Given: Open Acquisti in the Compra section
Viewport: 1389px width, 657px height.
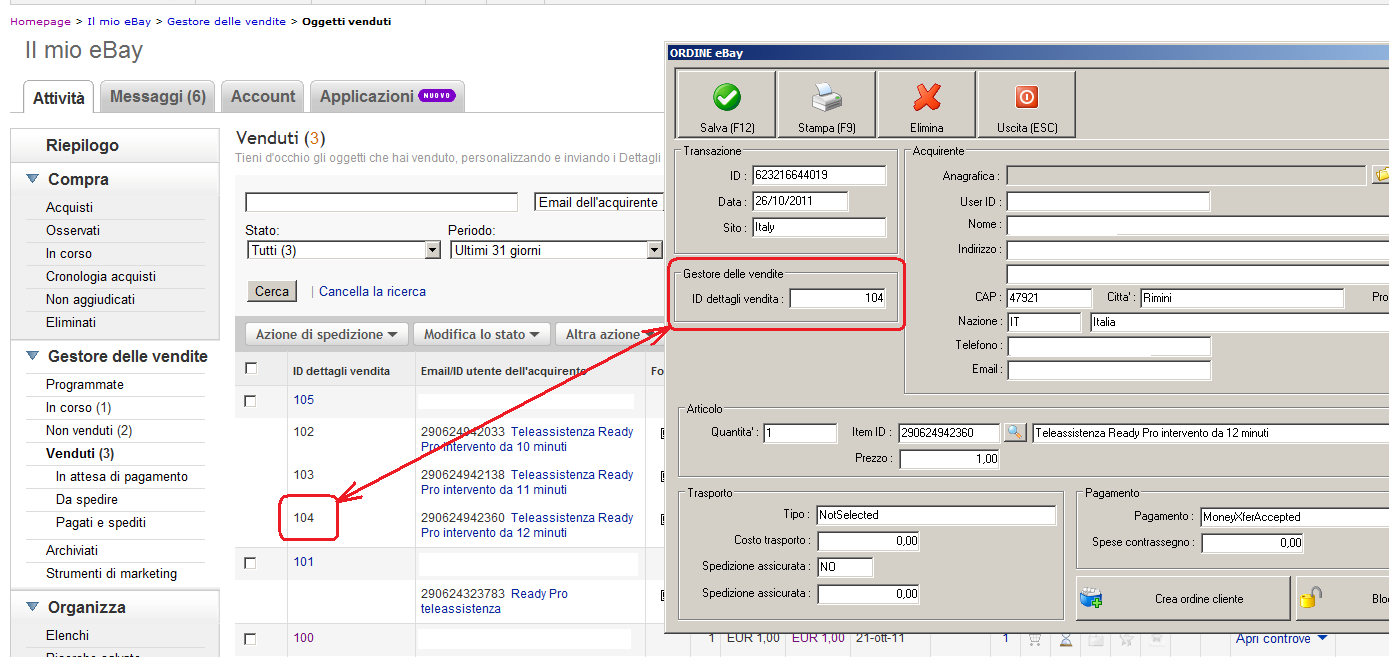Looking at the screenshot, I should pyautogui.click(x=69, y=207).
